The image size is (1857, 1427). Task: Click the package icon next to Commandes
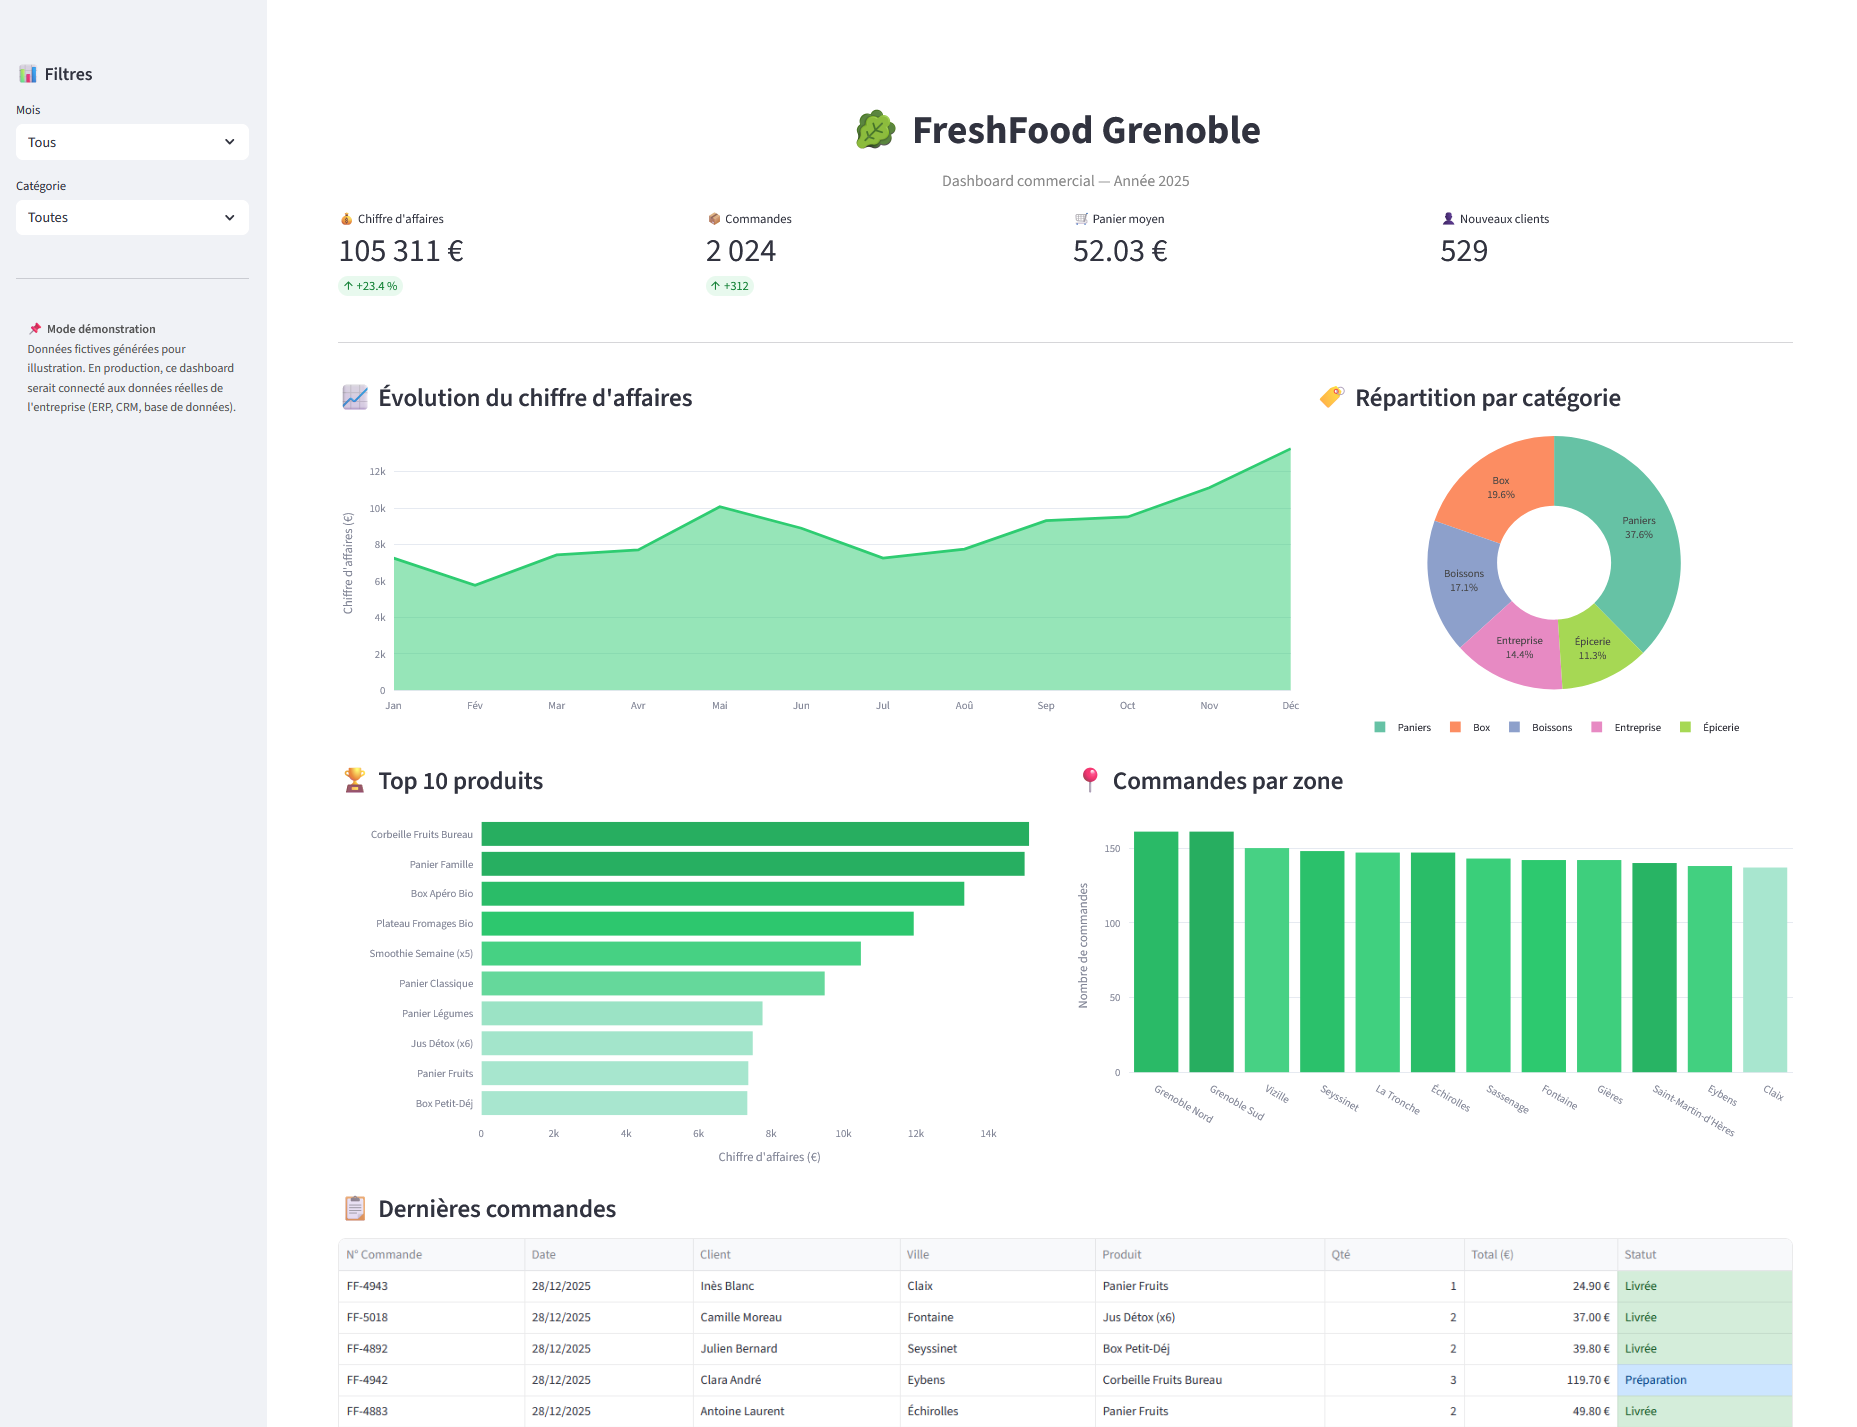[x=713, y=218]
